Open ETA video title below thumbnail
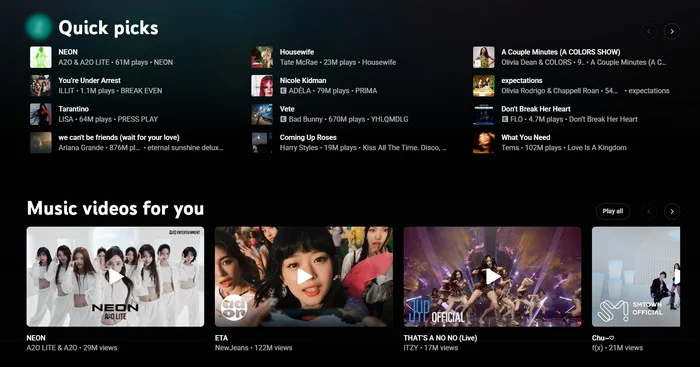The width and height of the screenshot is (700, 367). click(221, 338)
